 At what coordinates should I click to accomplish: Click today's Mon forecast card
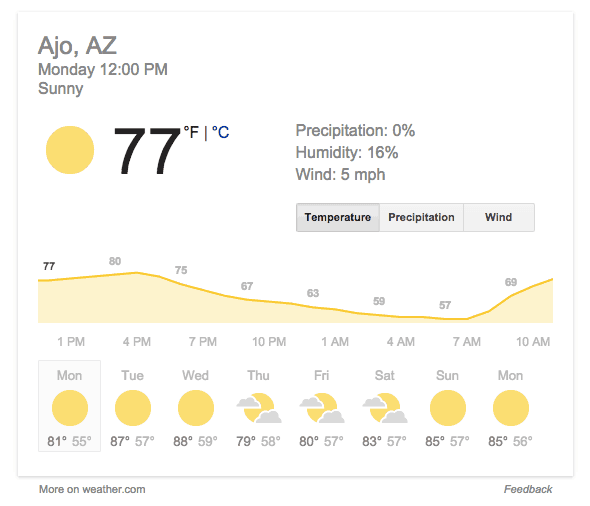tap(70, 406)
